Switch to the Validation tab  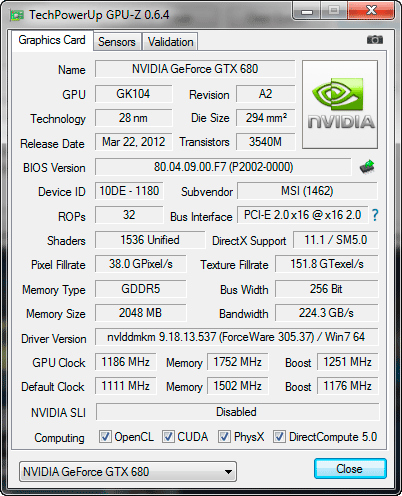170,42
